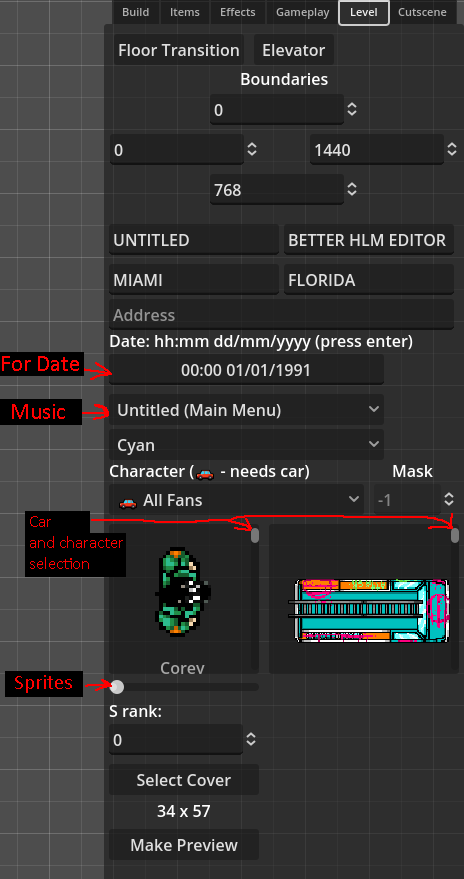464x879 pixels.
Task: Switch to the Cutscene tab
Action: [x=422, y=12]
